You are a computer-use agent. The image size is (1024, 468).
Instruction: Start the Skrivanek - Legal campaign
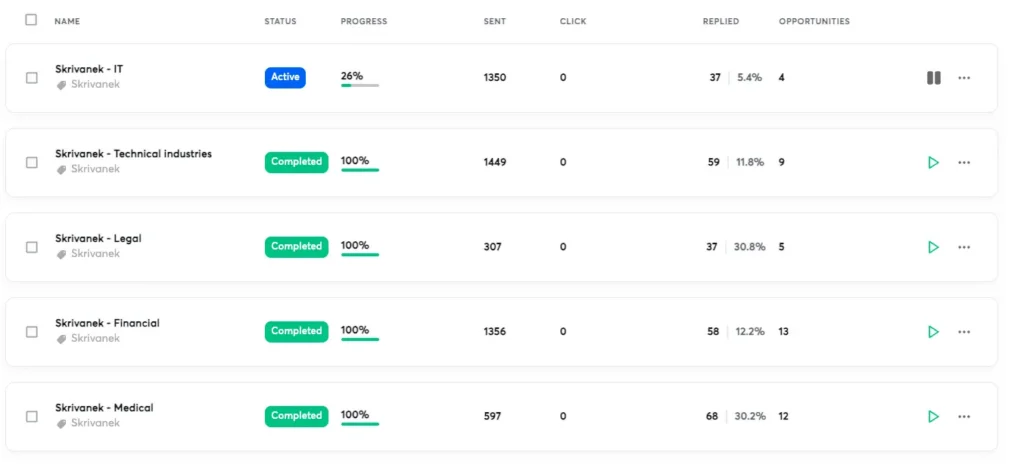click(933, 247)
